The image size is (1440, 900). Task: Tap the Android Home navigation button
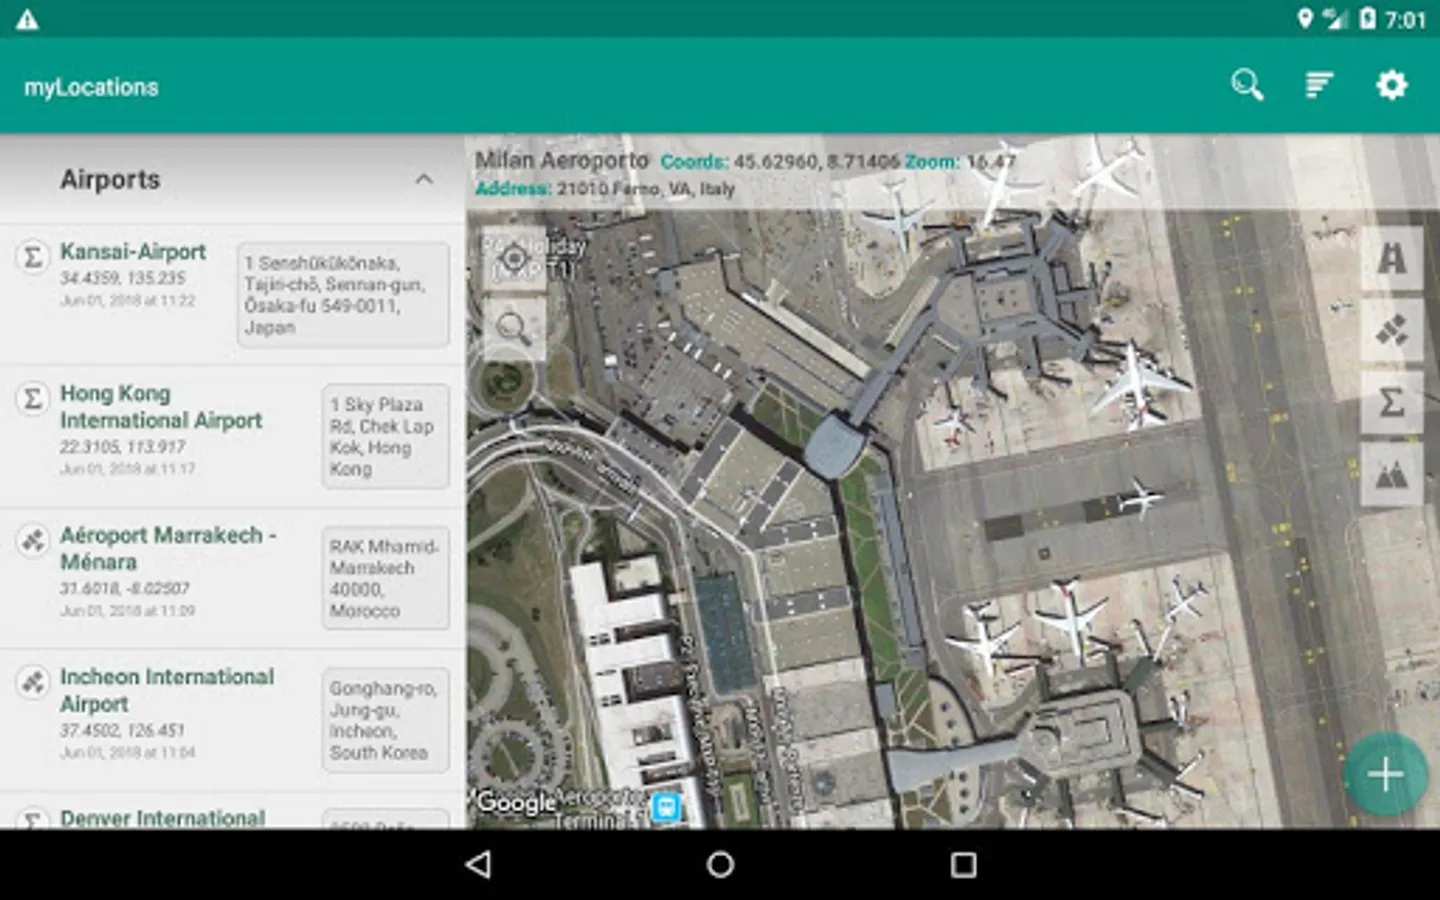point(720,865)
